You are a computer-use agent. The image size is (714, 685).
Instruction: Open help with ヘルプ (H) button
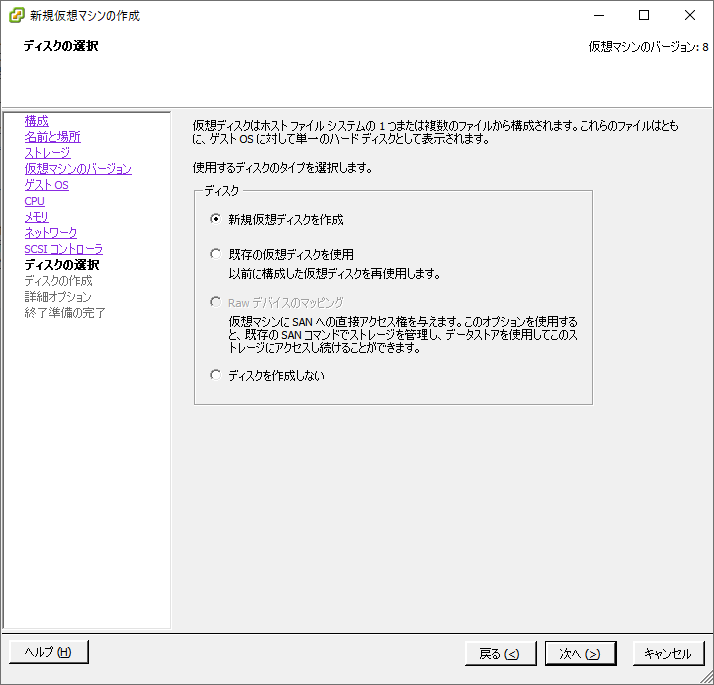point(49,652)
